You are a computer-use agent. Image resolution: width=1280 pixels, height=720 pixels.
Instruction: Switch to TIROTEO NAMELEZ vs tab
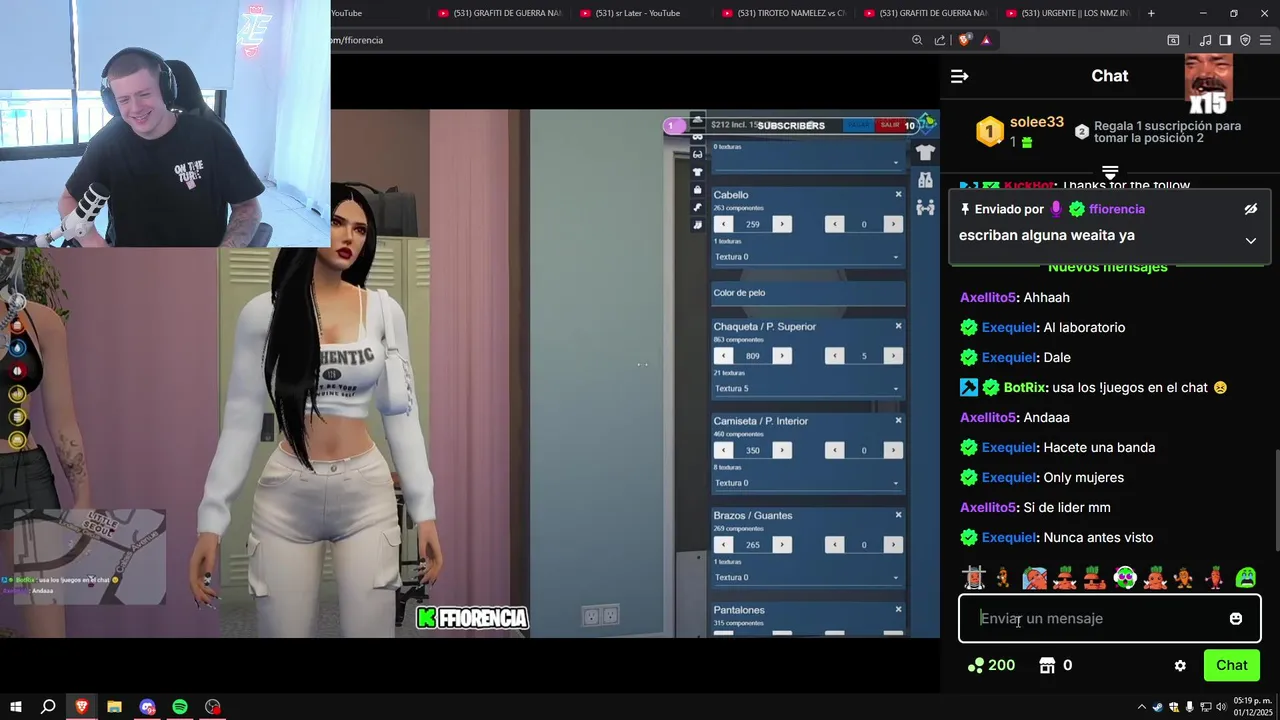[x=785, y=13]
